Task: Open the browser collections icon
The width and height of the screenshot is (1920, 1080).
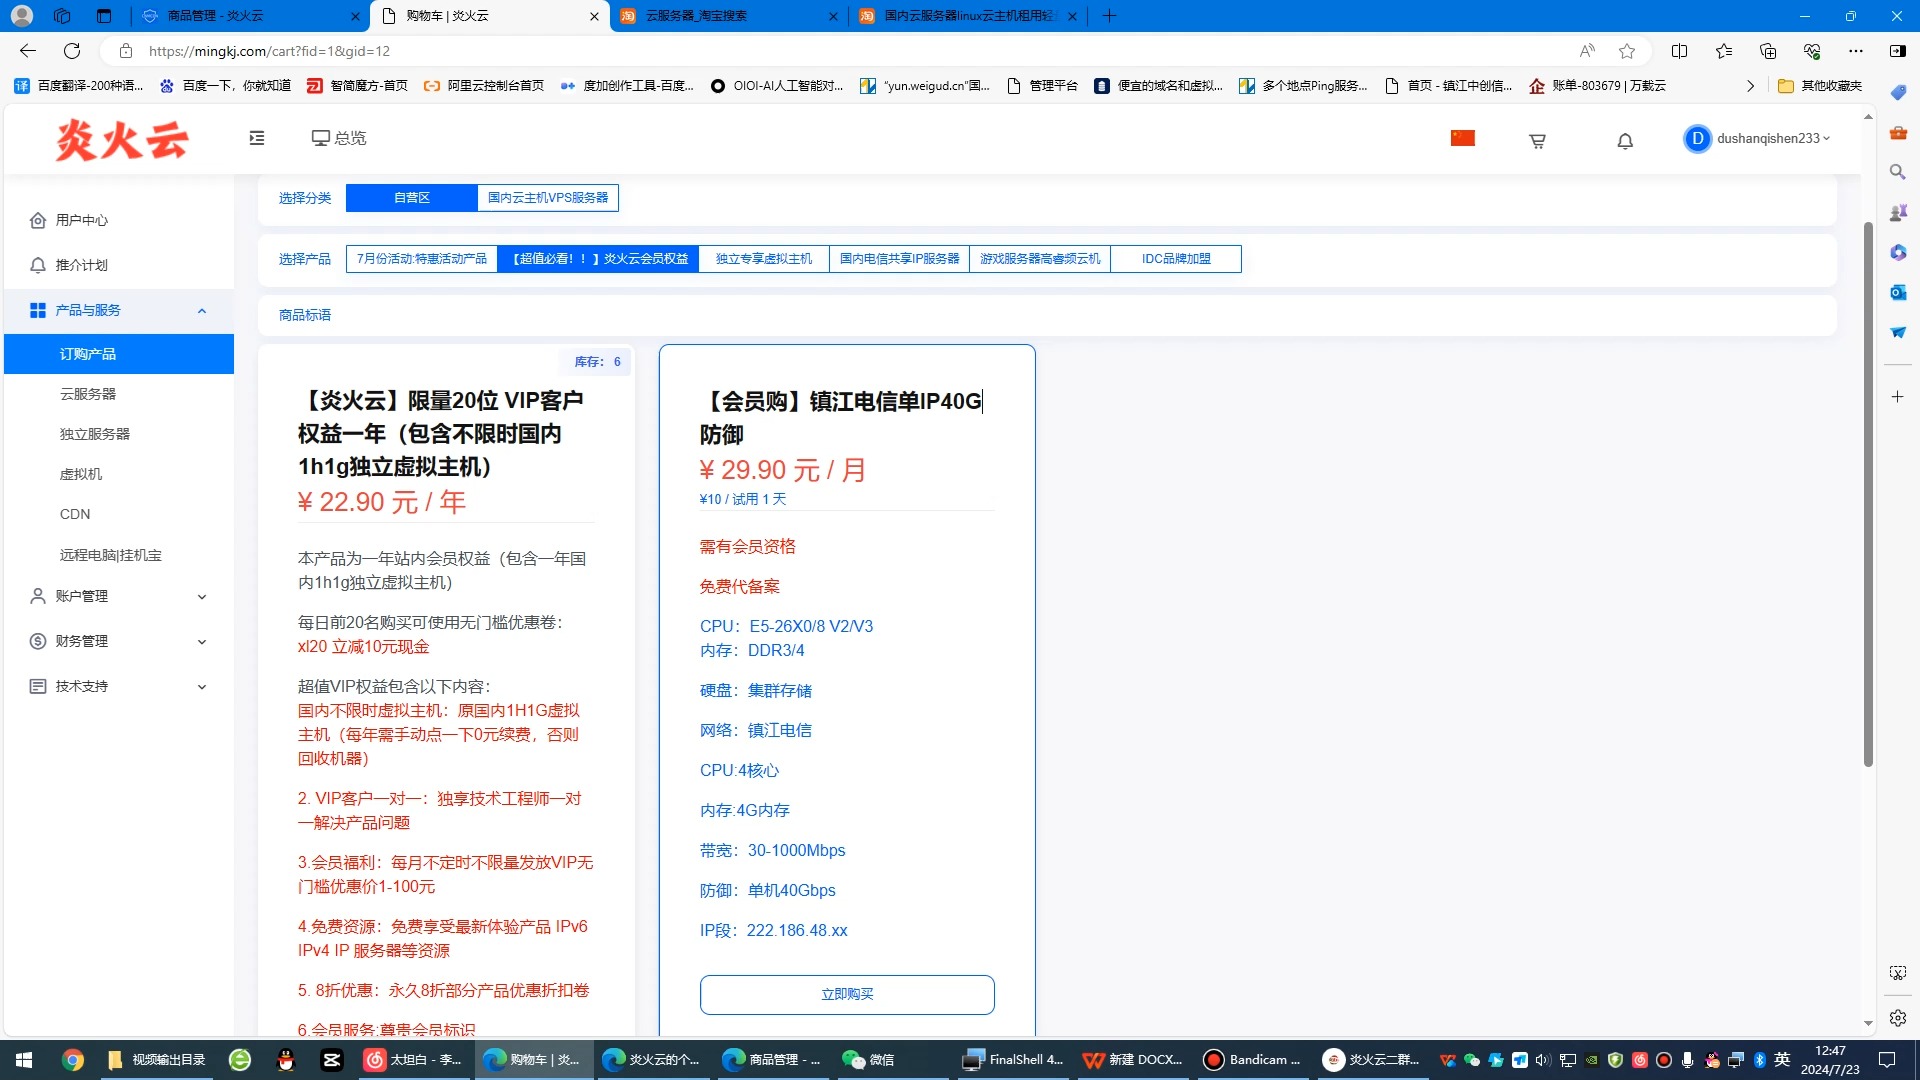Action: click(x=1767, y=51)
